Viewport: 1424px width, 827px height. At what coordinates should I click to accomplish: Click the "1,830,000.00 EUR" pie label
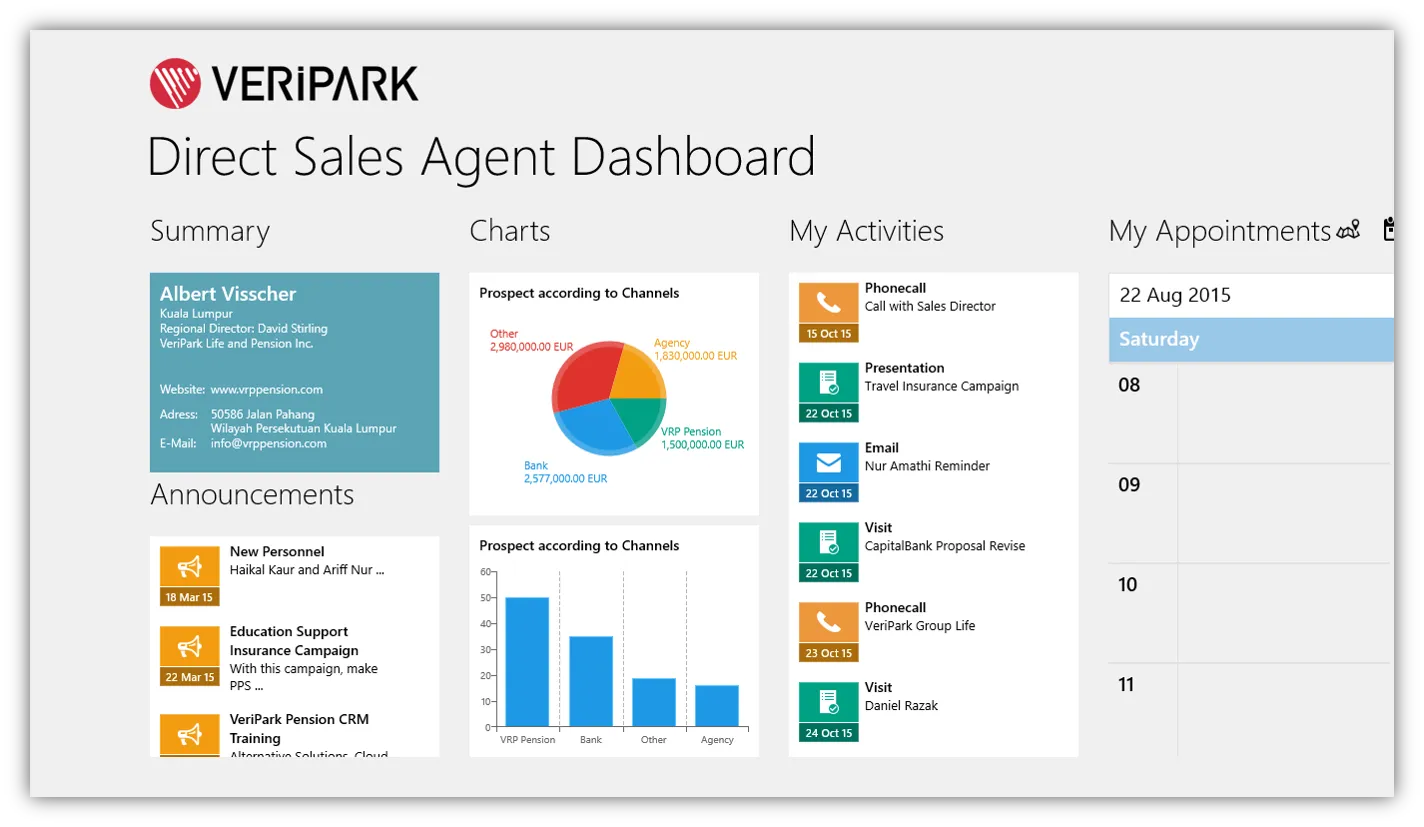[x=696, y=356]
